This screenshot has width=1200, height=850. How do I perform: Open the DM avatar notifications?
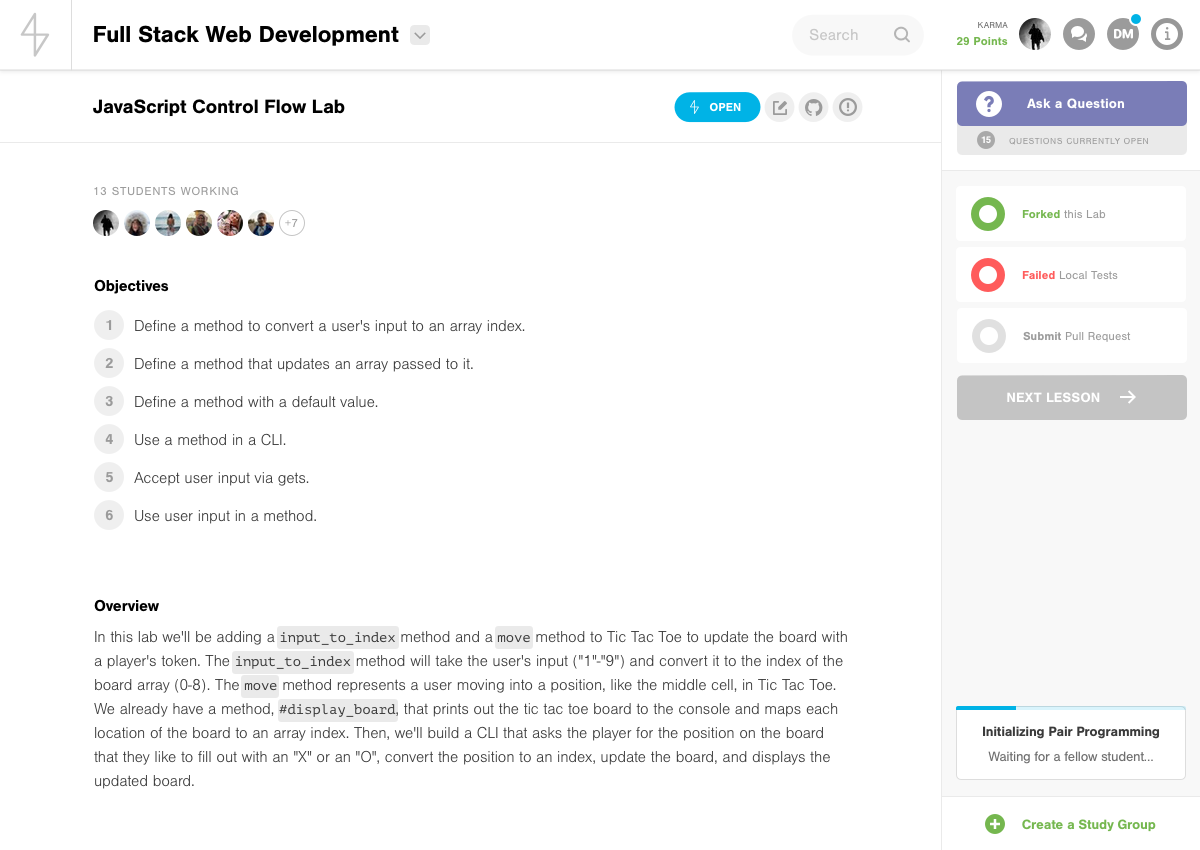1122,34
